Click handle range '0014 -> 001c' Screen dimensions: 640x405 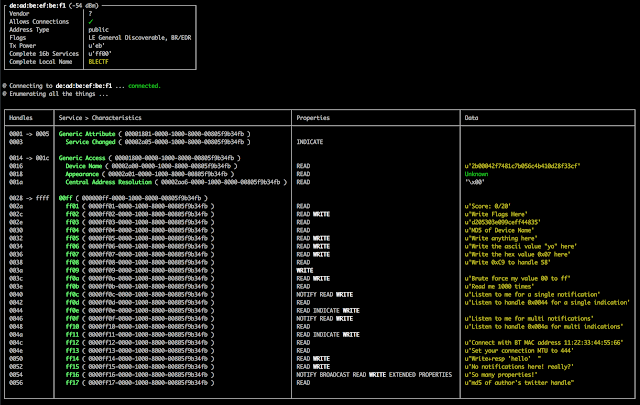[x=29, y=158]
